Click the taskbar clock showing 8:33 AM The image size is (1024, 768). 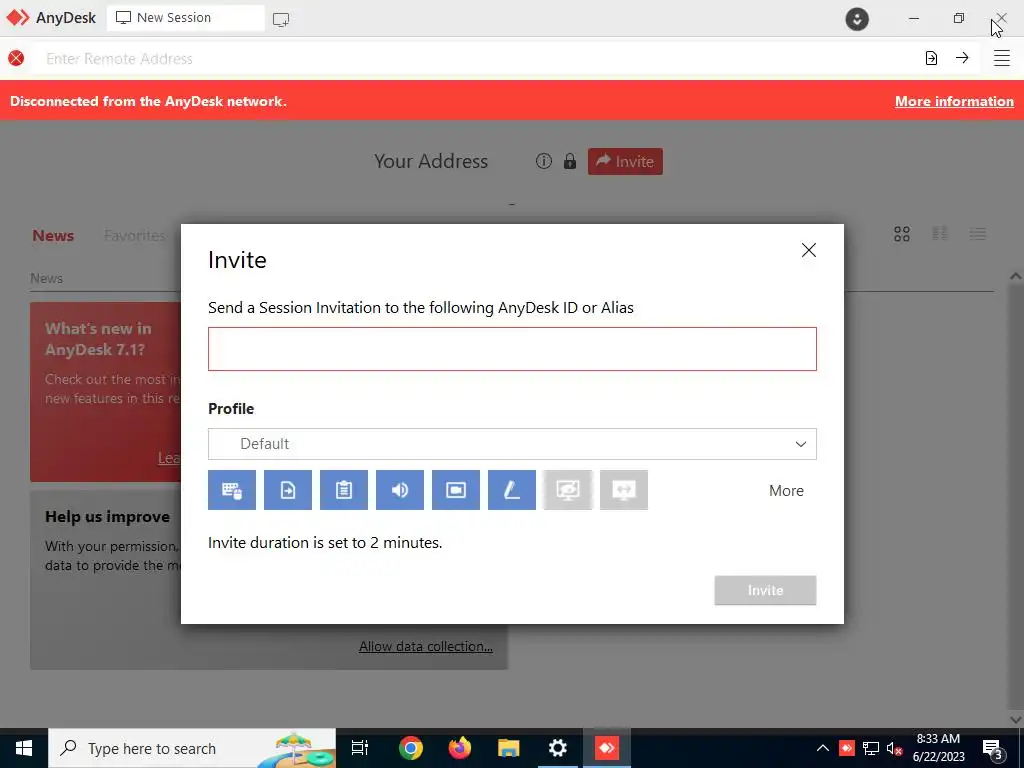coord(938,748)
